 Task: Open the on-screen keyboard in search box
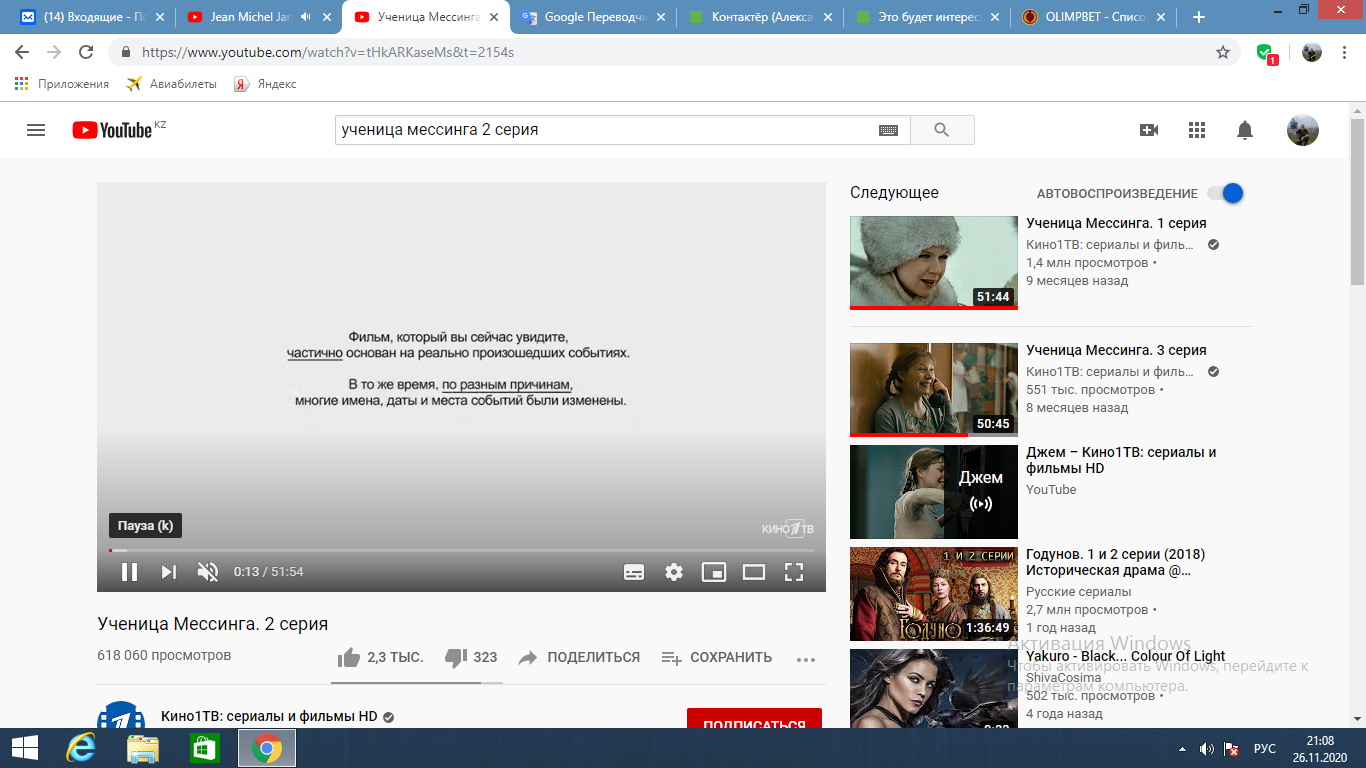click(x=889, y=130)
